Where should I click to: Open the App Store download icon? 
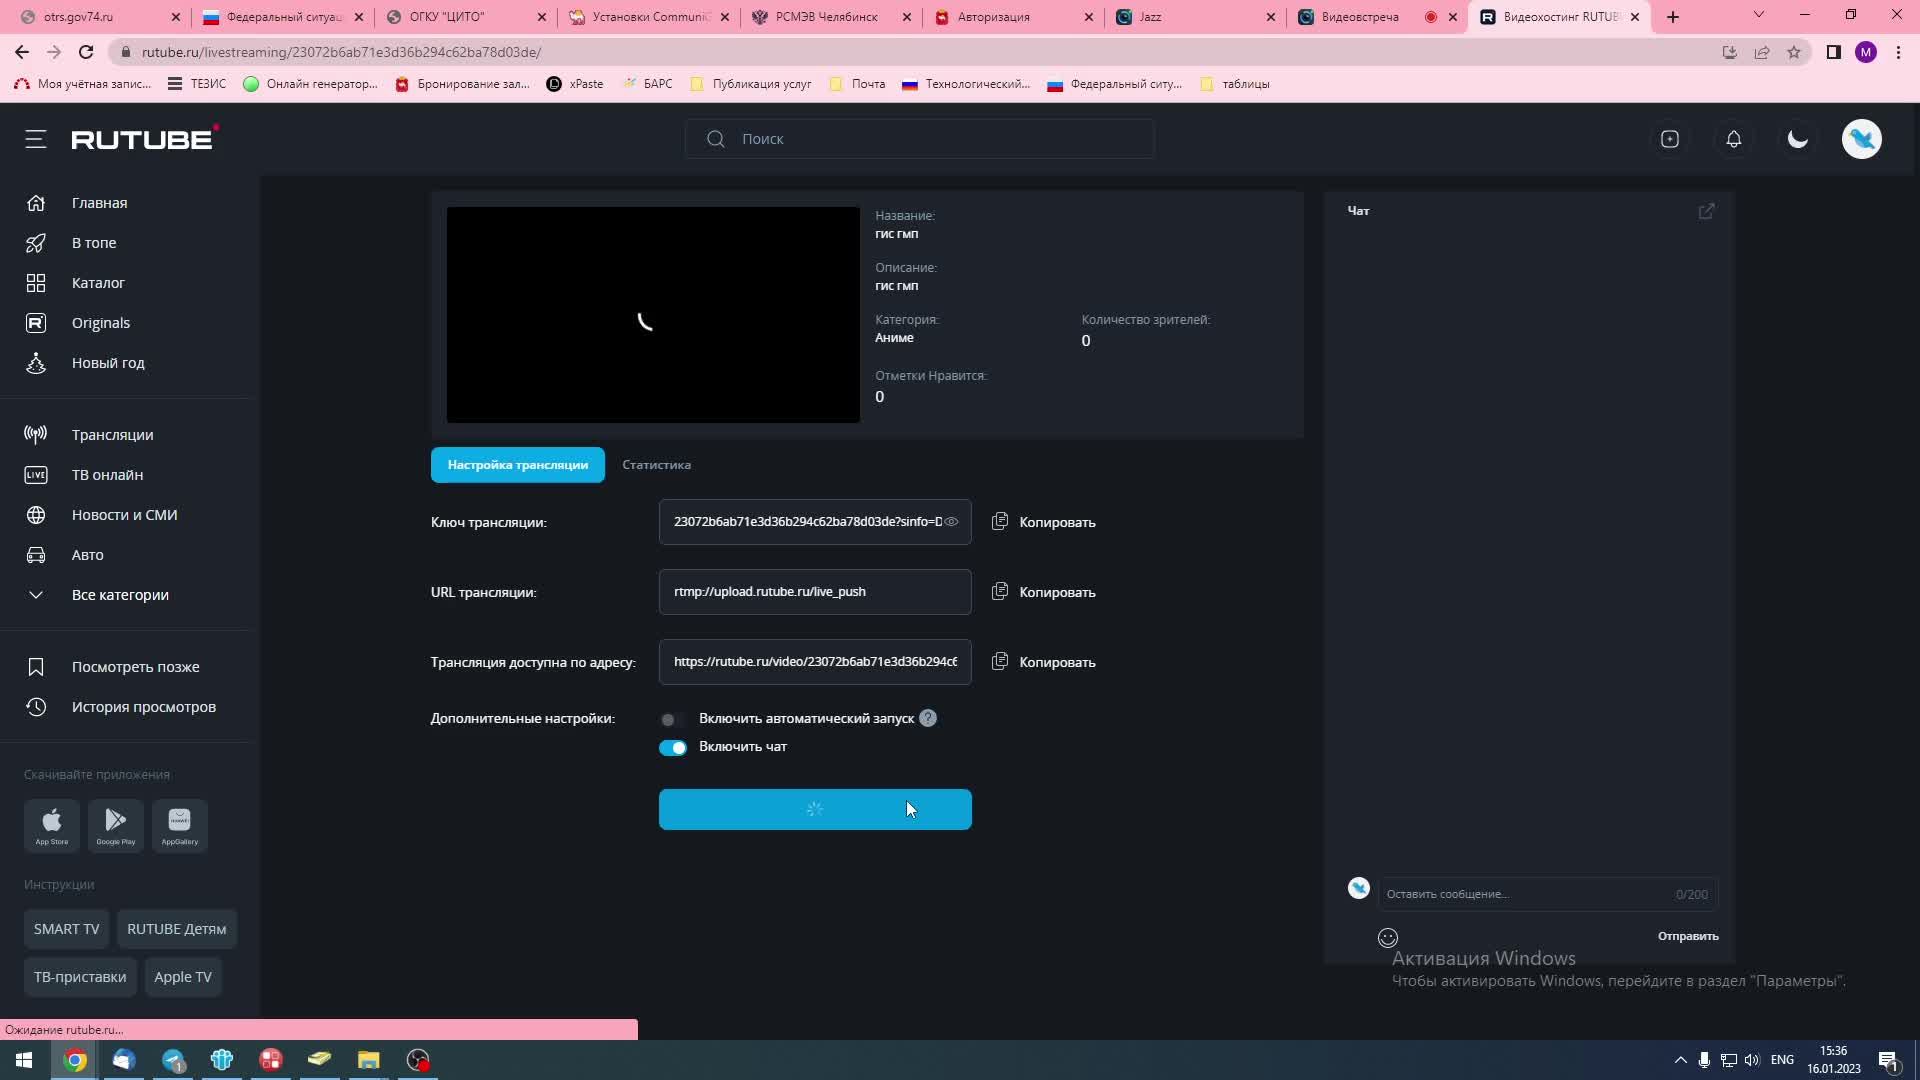point(52,825)
